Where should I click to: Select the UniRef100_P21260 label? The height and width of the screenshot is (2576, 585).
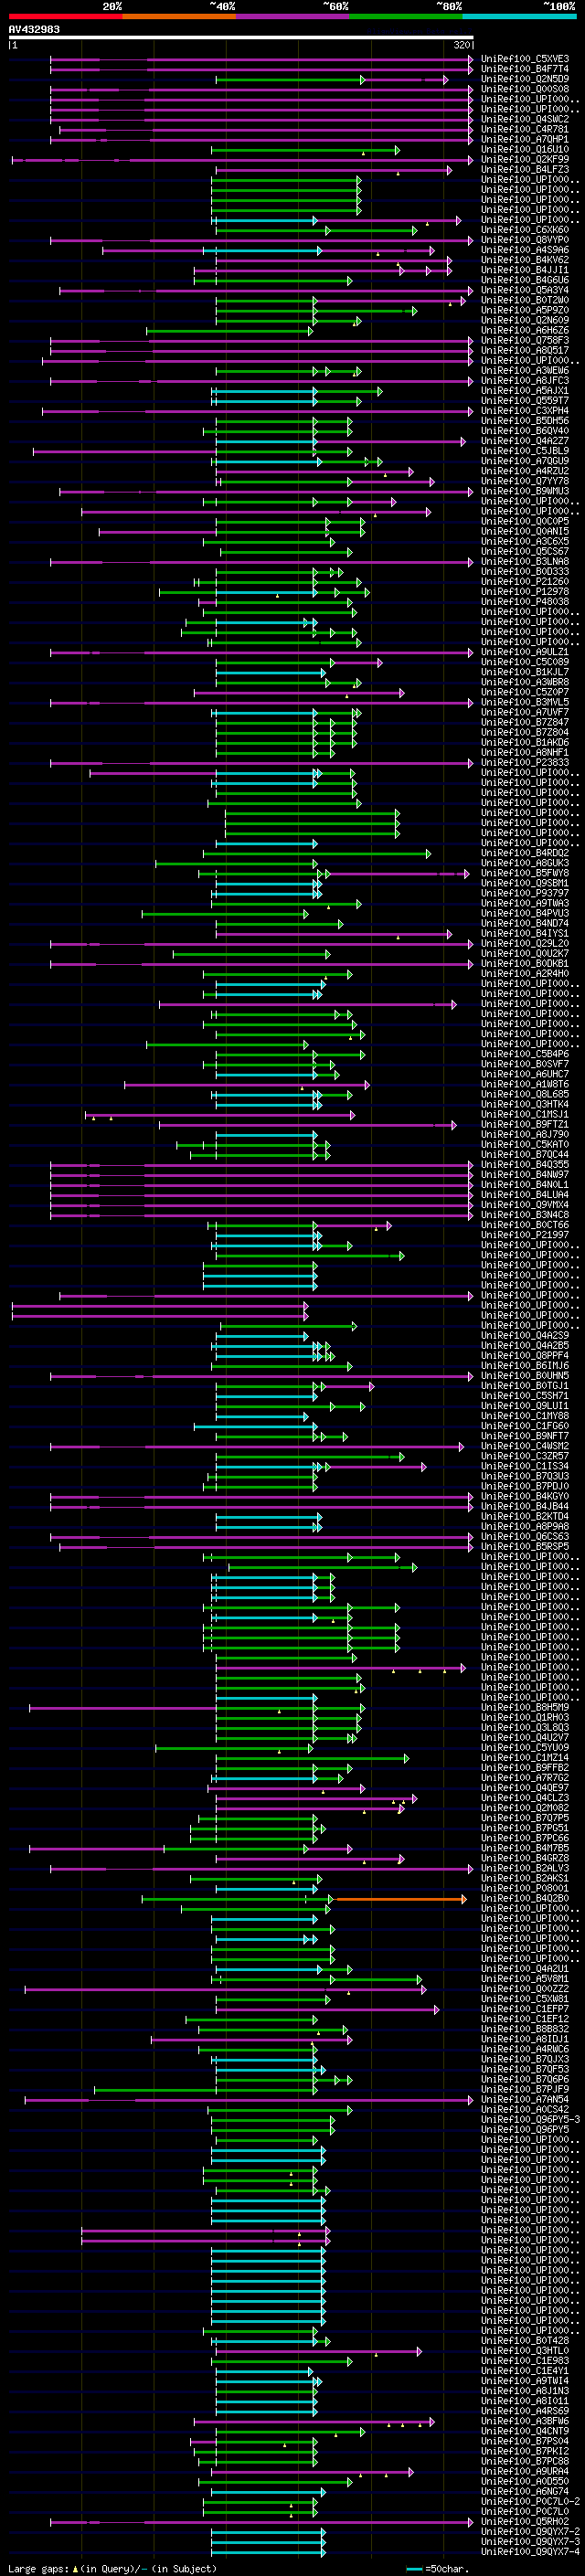tap(525, 581)
